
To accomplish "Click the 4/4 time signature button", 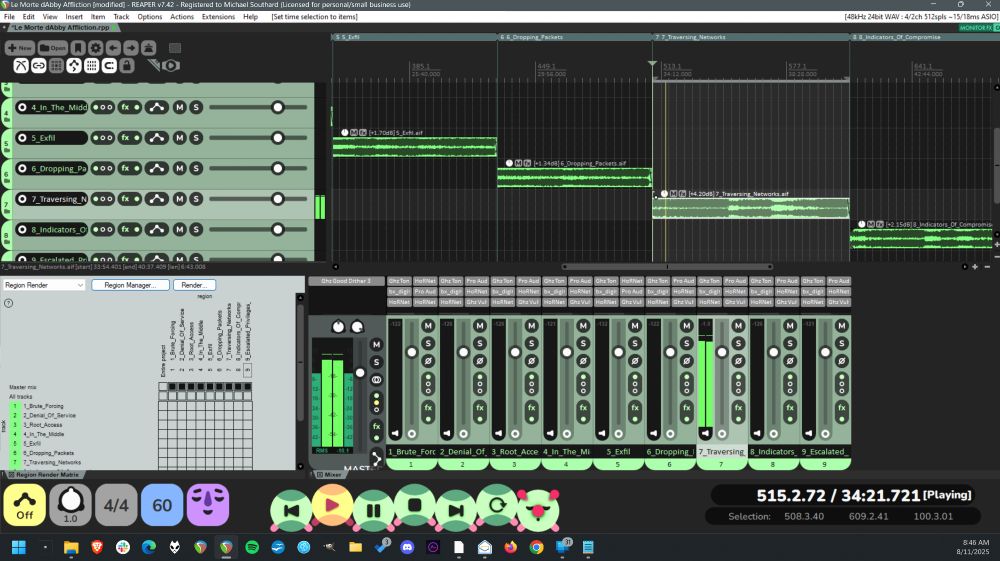I will click(x=116, y=505).
